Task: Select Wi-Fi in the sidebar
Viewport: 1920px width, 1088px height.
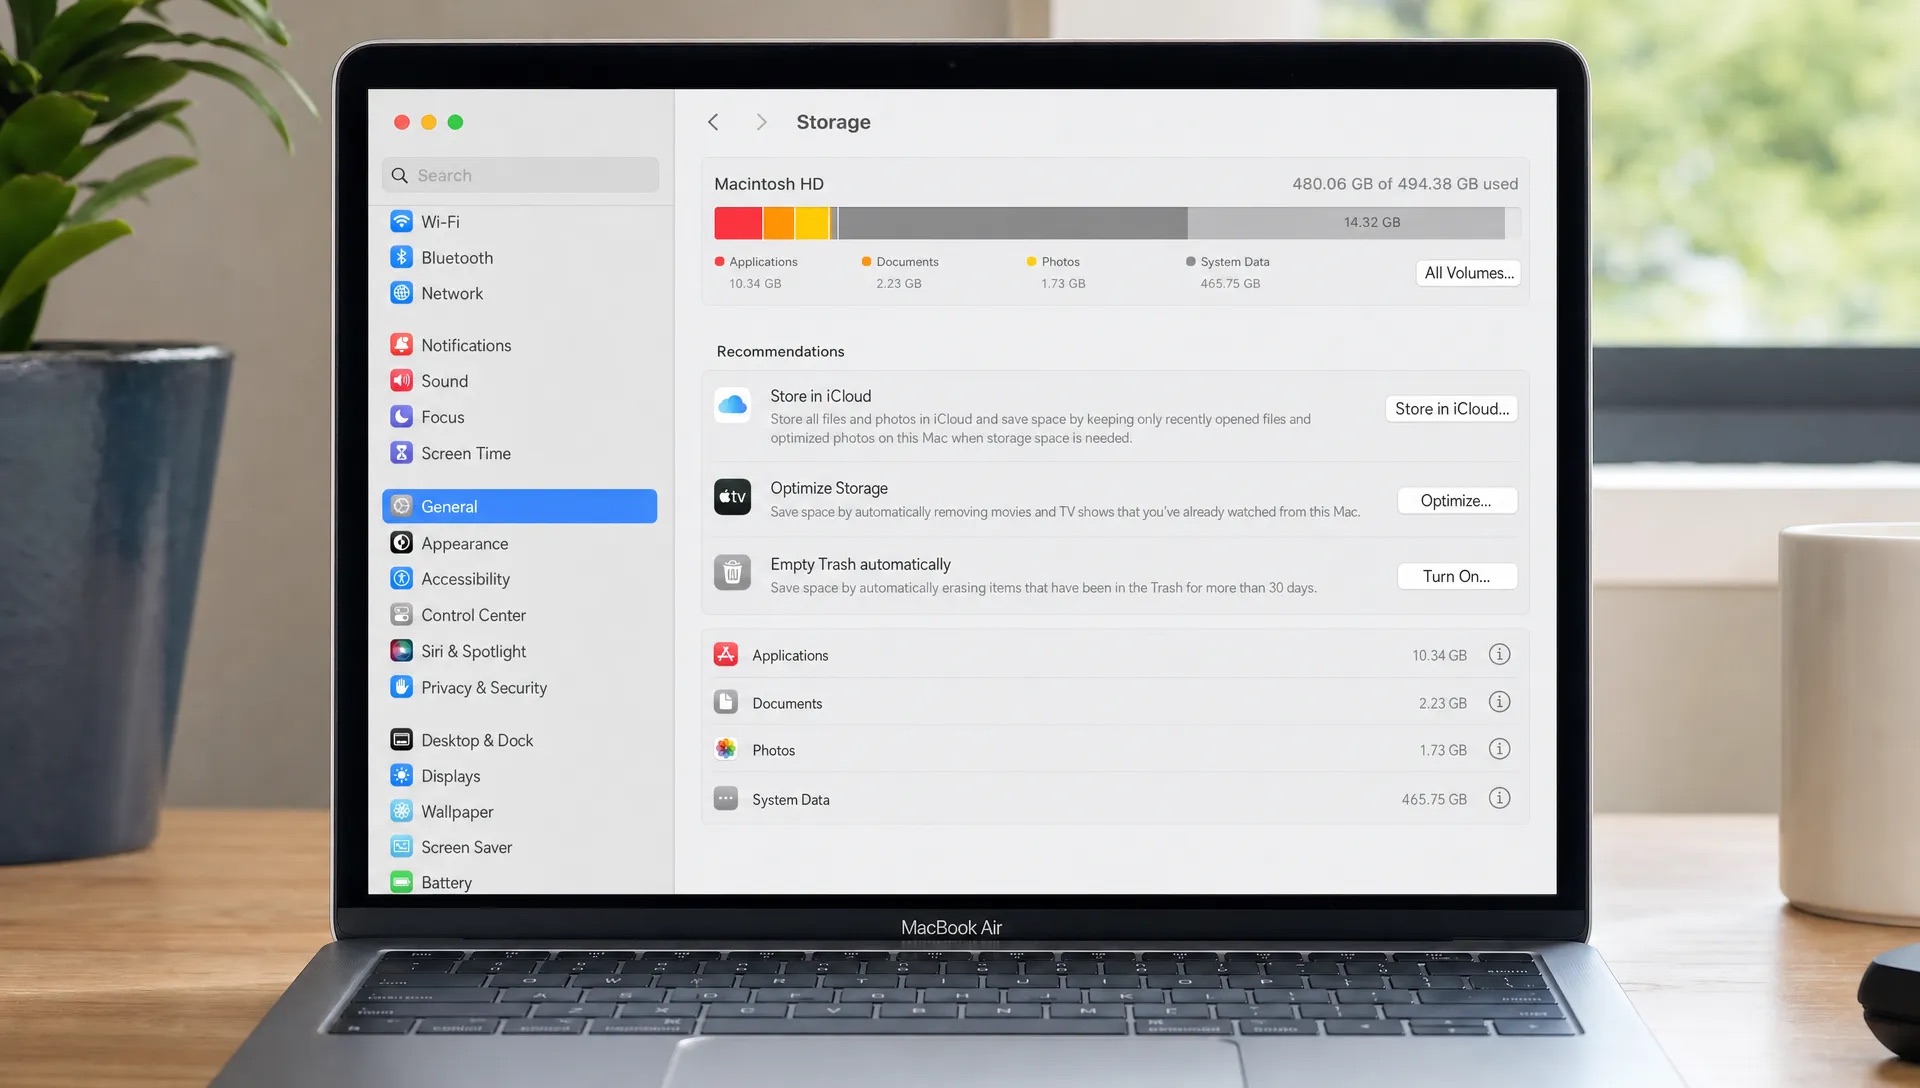Action: click(x=440, y=222)
